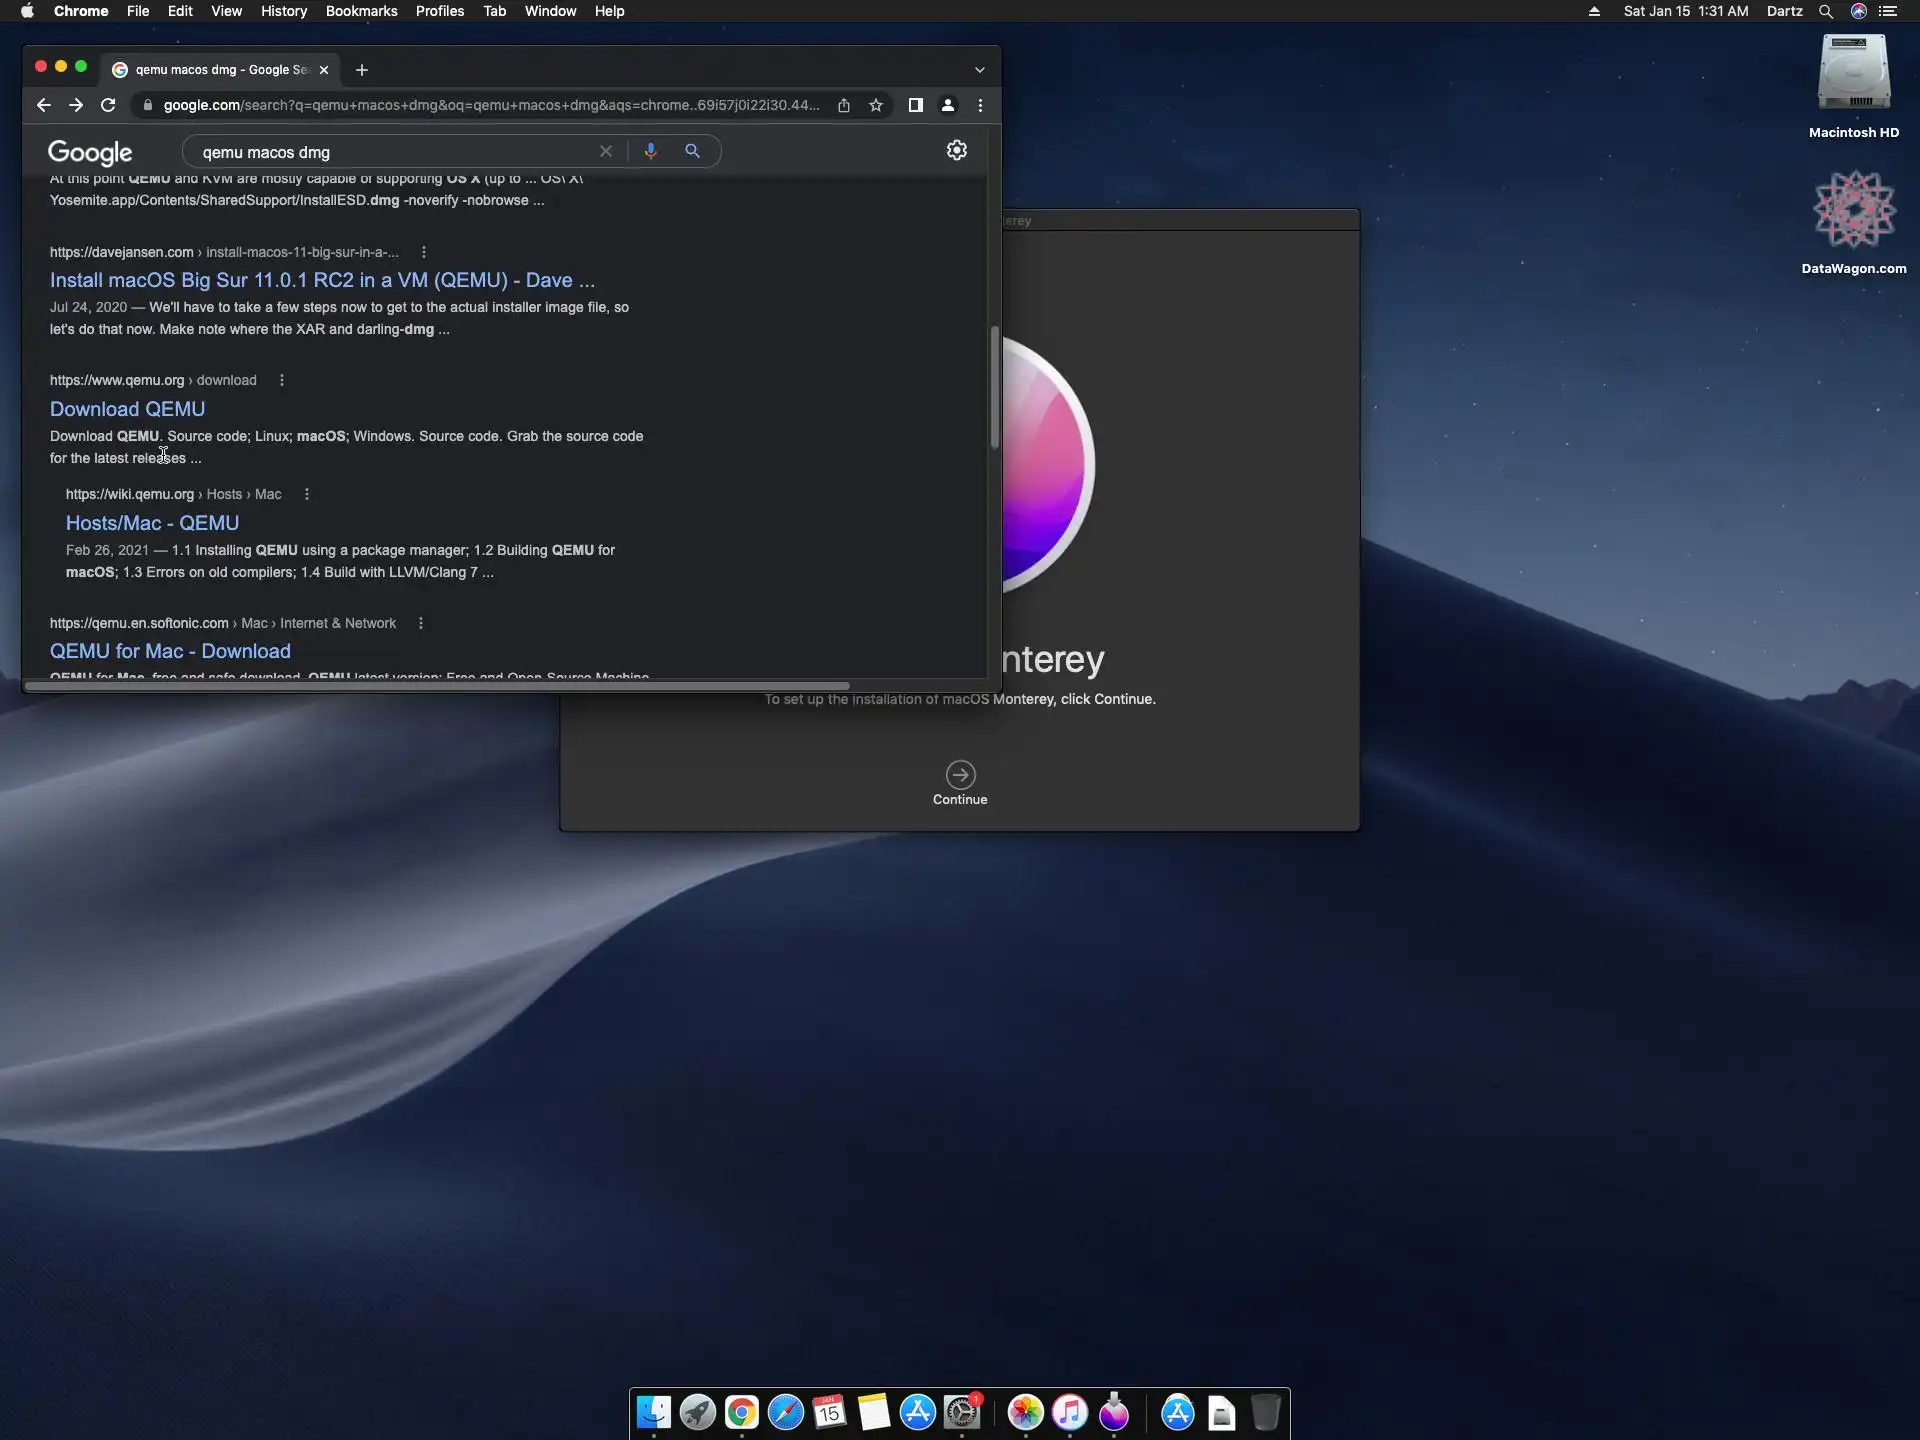The width and height of the screenshot is (1920, 1440).
Task: Click the Chrome reload page icon
Action: coord(108,105)
